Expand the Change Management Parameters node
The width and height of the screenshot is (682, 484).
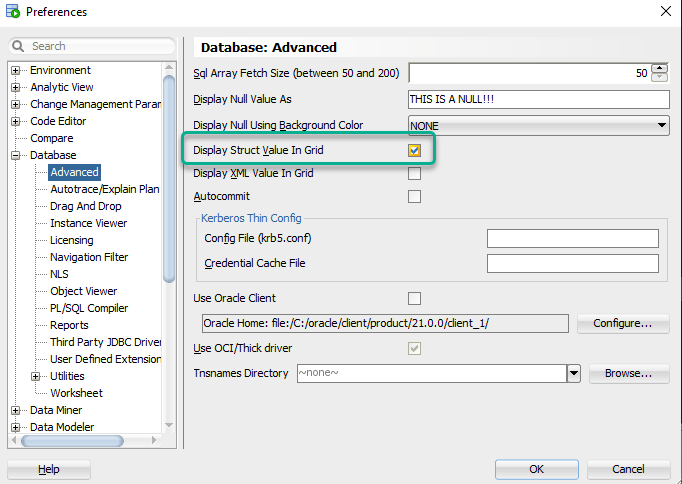point(16,104)
